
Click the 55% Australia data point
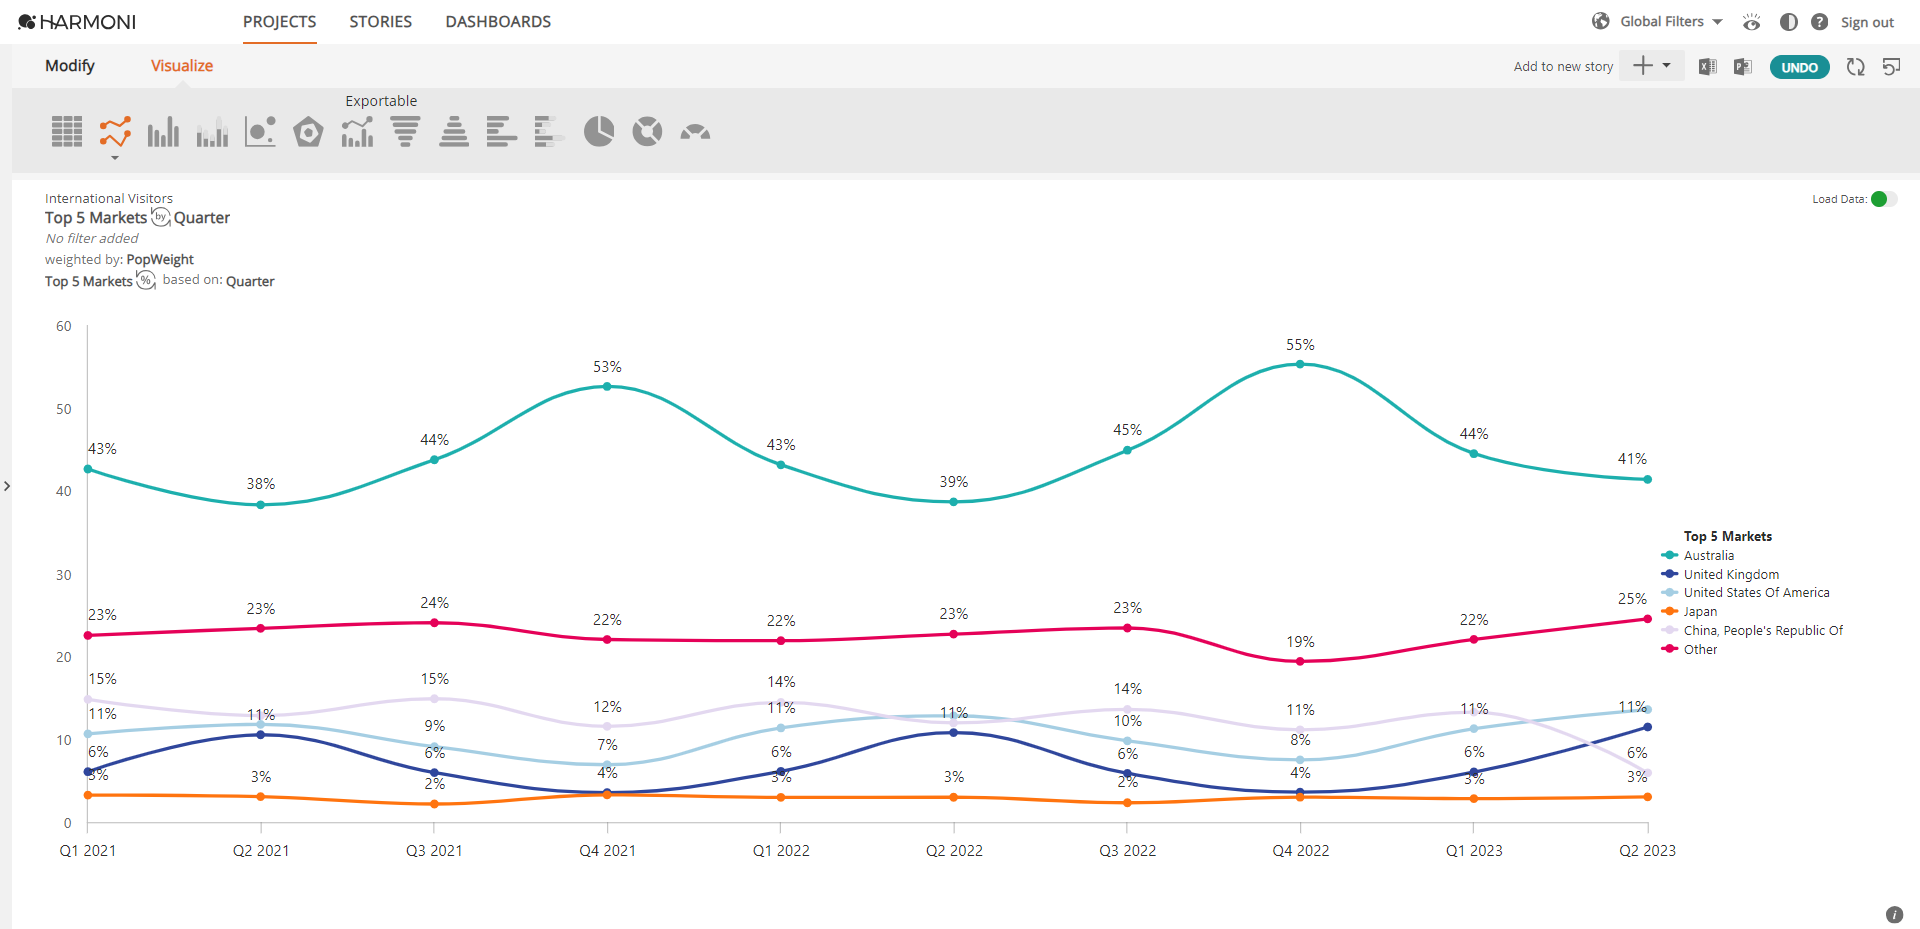point(1300,363)
